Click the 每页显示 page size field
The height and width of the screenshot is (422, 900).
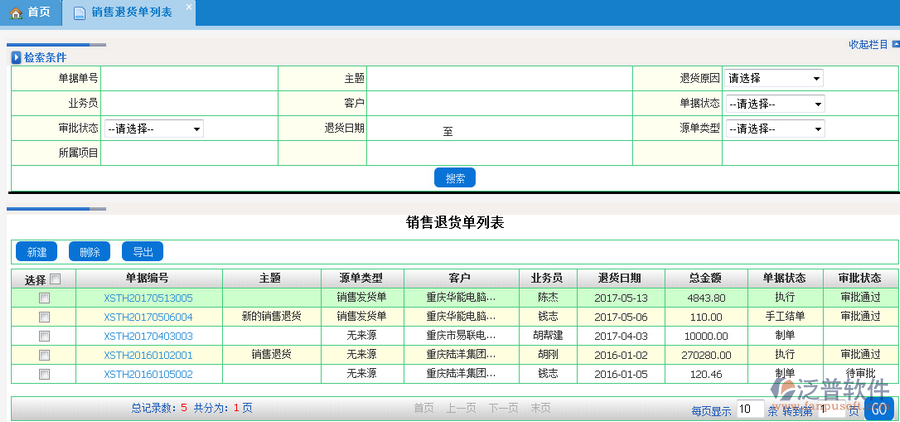[x=749, y=409]
